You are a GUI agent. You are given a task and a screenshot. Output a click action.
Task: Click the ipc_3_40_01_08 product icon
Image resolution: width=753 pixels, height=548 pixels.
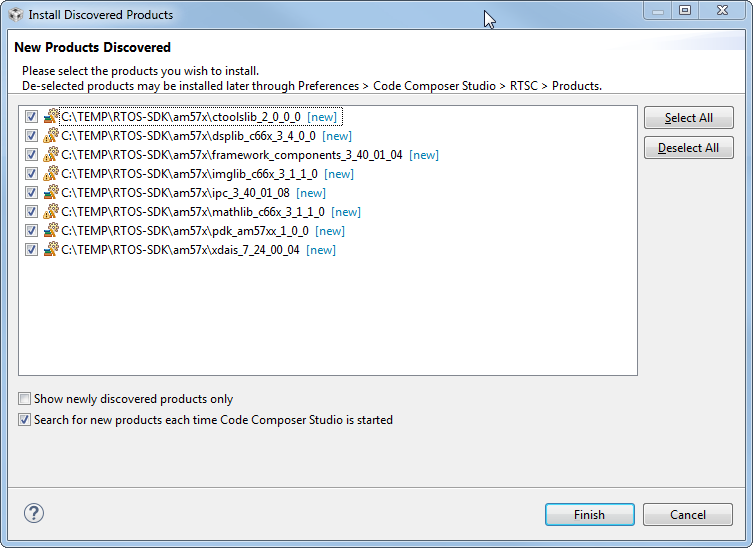point(51,193)
